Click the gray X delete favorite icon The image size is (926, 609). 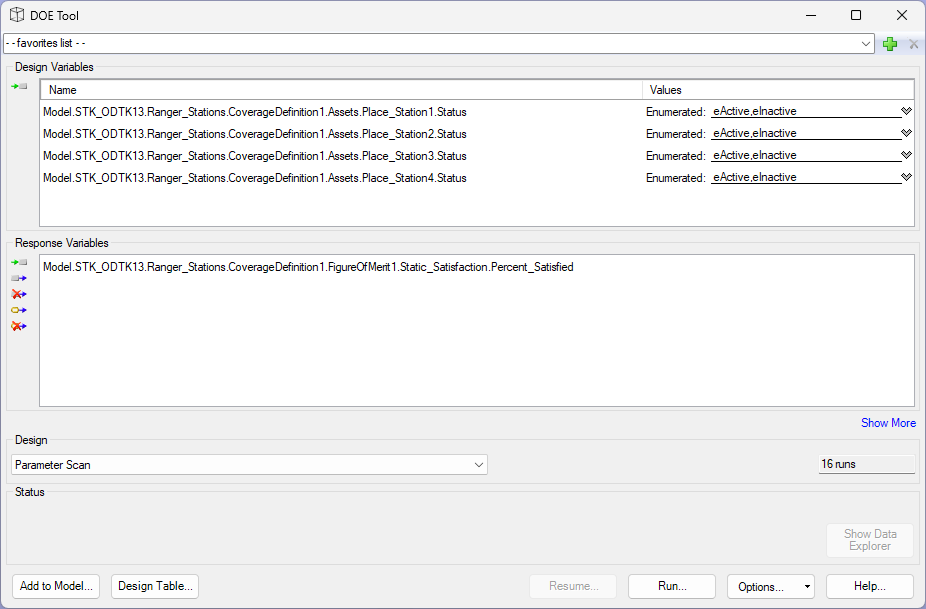click(x=913, y=44)
